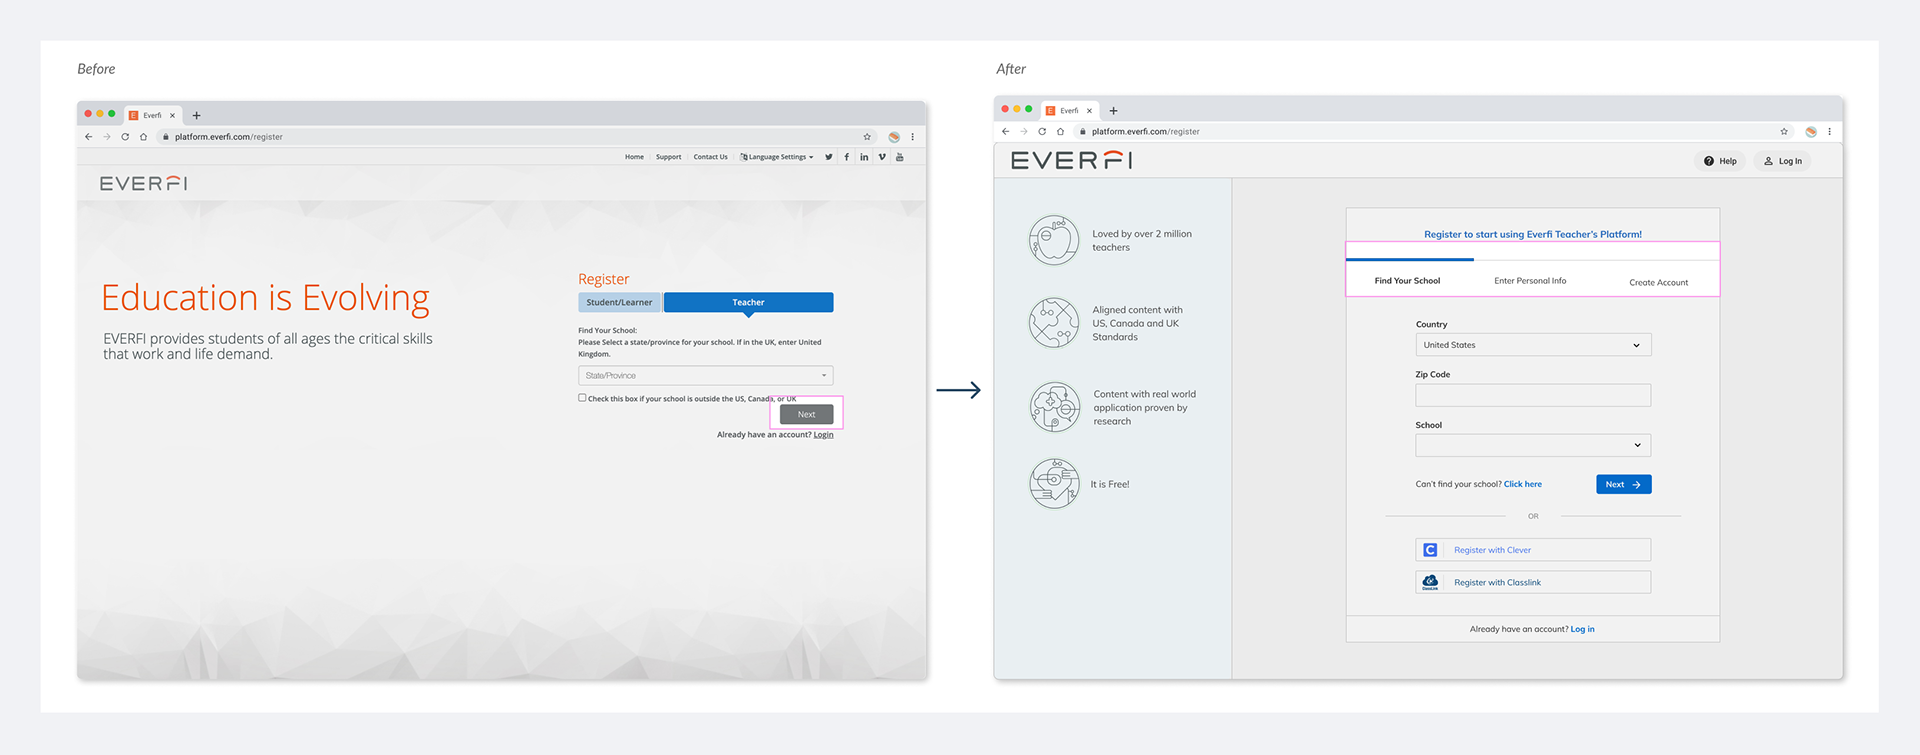Open State/Province dropdown in Before form
This screenshot has height=755, width=1920.
tap(706, 376)
